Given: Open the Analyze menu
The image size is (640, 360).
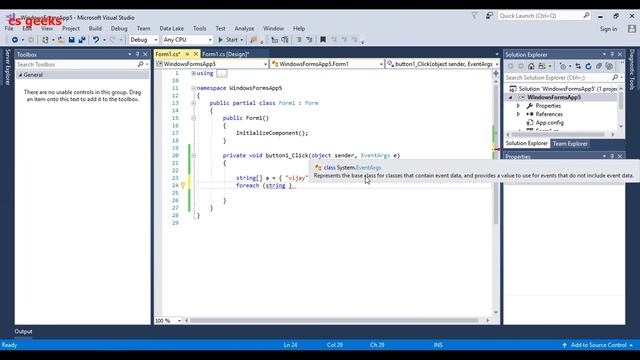Looking at the screenshot, I should (x=244, y=29).
